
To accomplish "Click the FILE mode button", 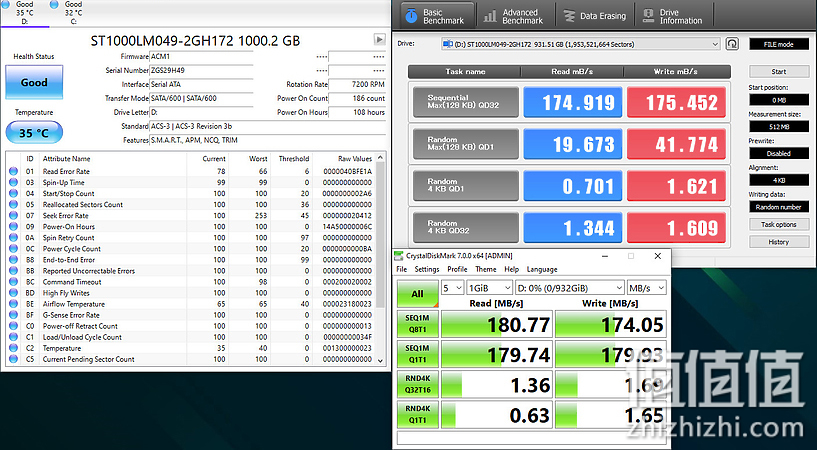I will [x=779, y=44].
